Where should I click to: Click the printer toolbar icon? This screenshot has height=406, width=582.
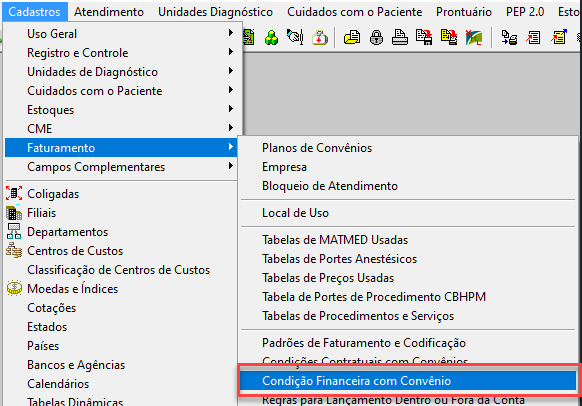tap(400, 37)
